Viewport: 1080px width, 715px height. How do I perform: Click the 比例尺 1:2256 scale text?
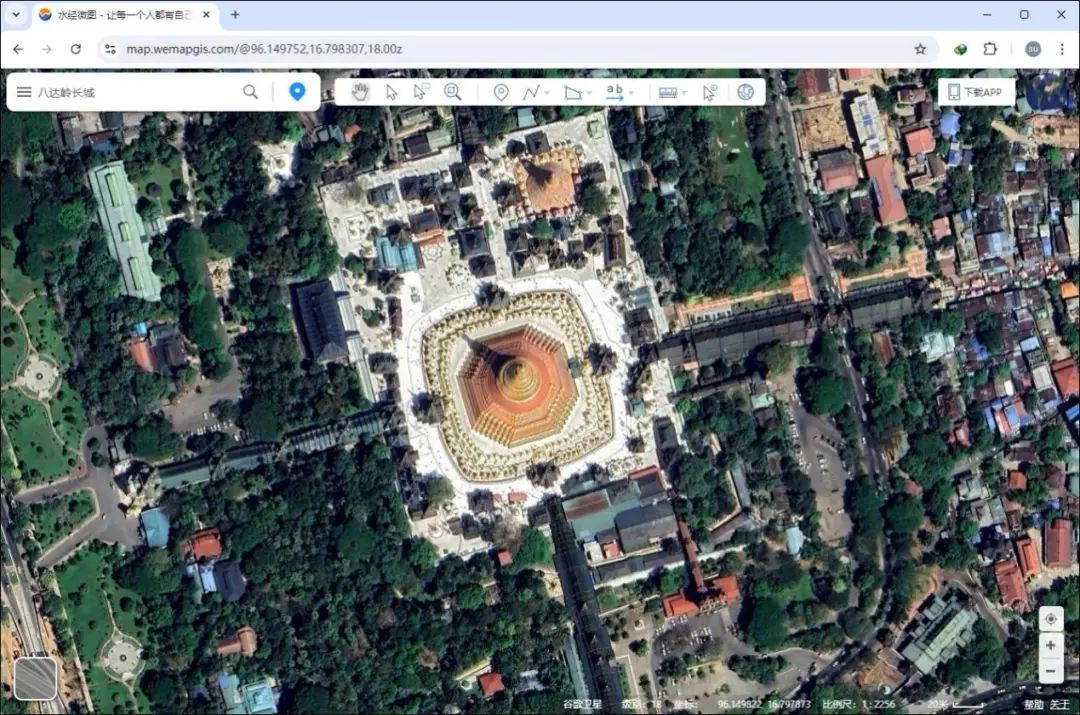[858, 705]
